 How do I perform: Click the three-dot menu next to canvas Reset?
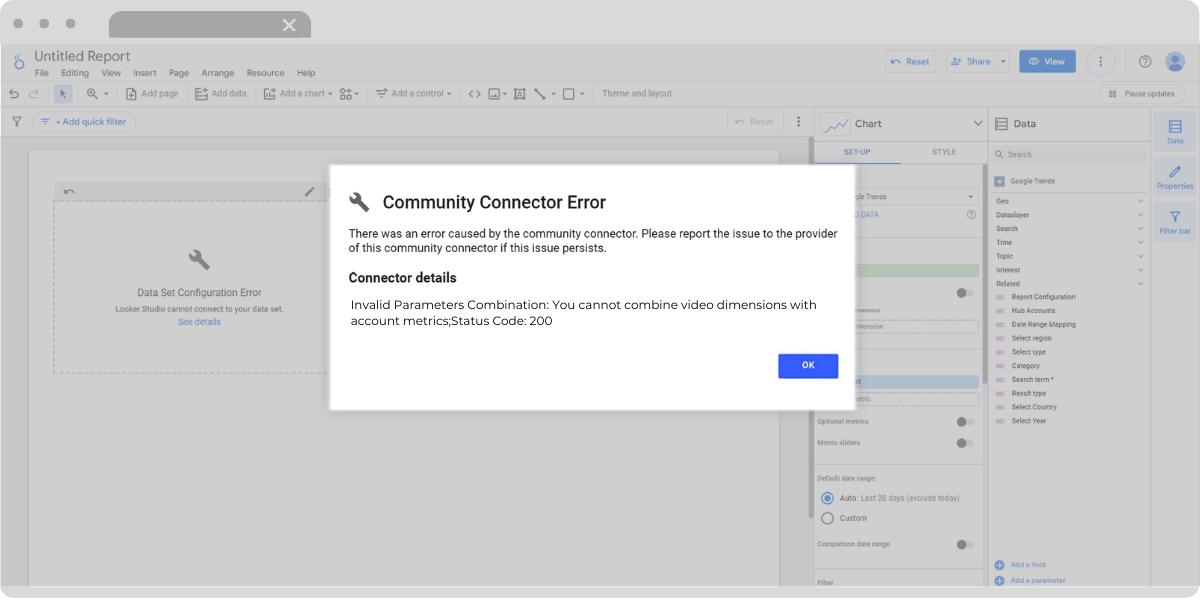[798, 122]
